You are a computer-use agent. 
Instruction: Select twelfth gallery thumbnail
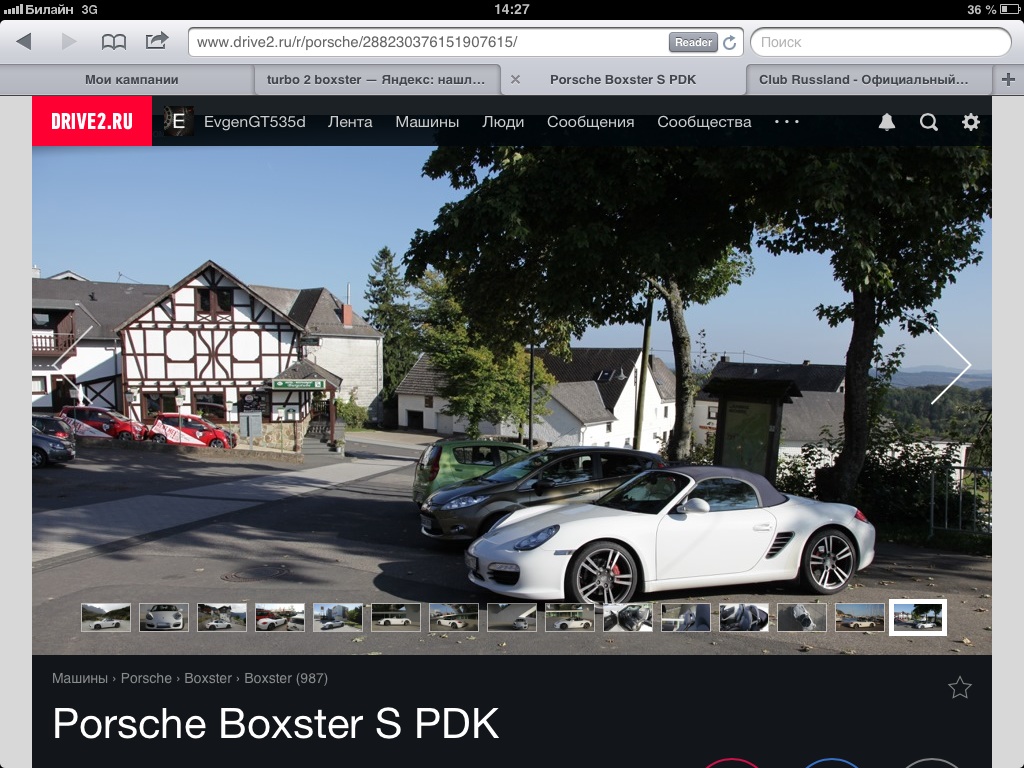744,617
